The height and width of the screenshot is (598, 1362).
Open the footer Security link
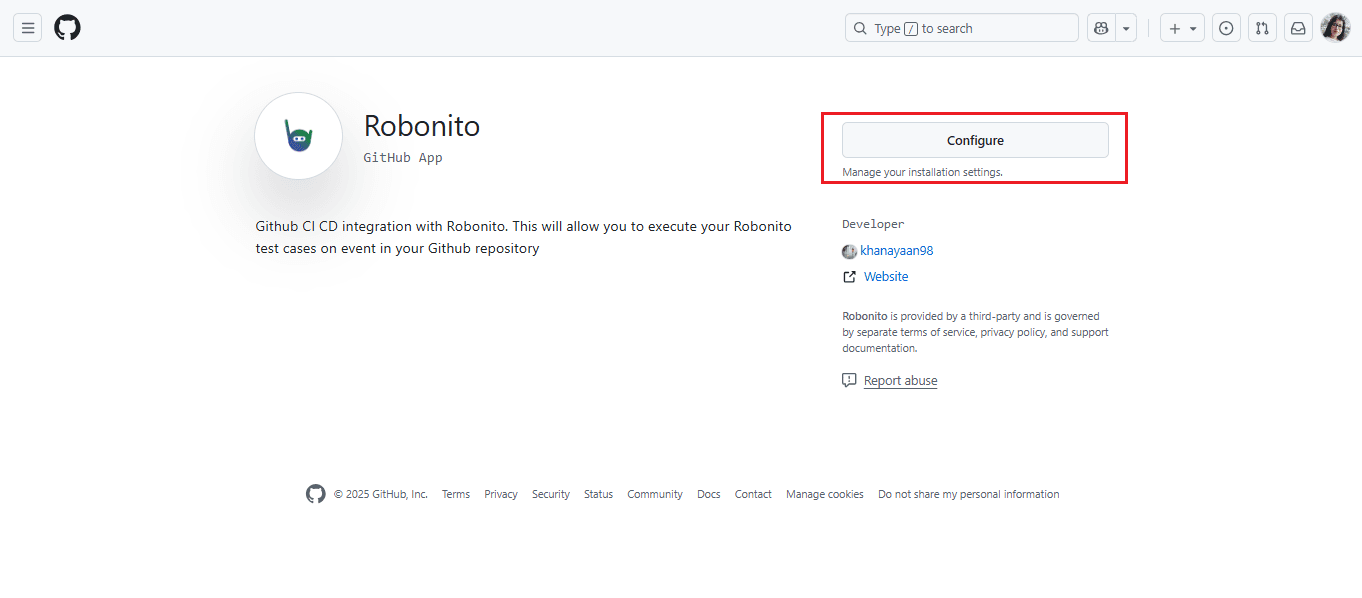click(x=551, y=494)
